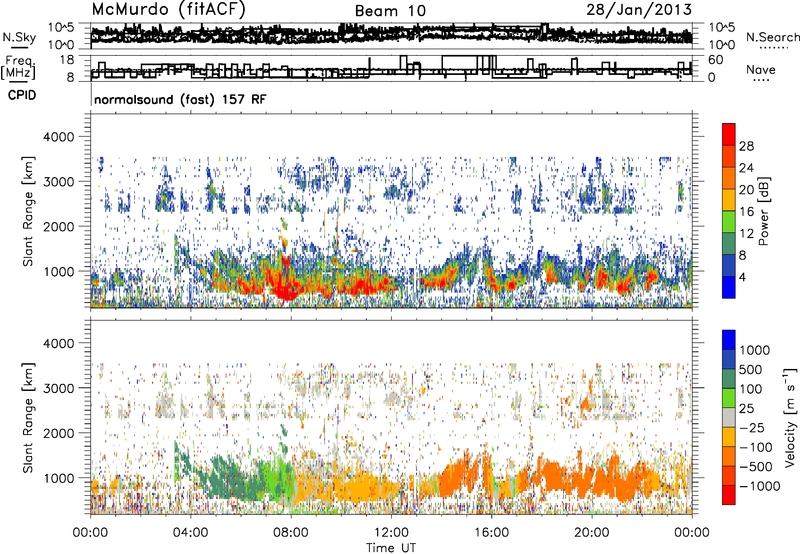Click the '28' Power colorbar tick label
Viewport: 800px width, 554px height.
(746, 146)
